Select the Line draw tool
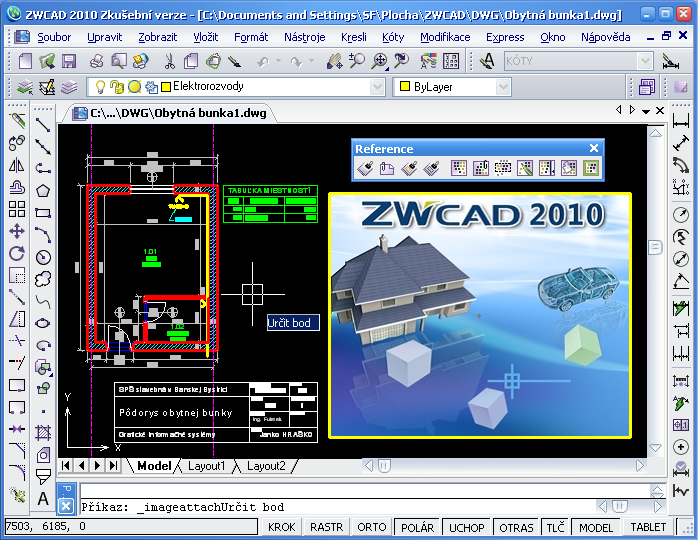The height and width of the screenshot is (540, 698). 43,123
